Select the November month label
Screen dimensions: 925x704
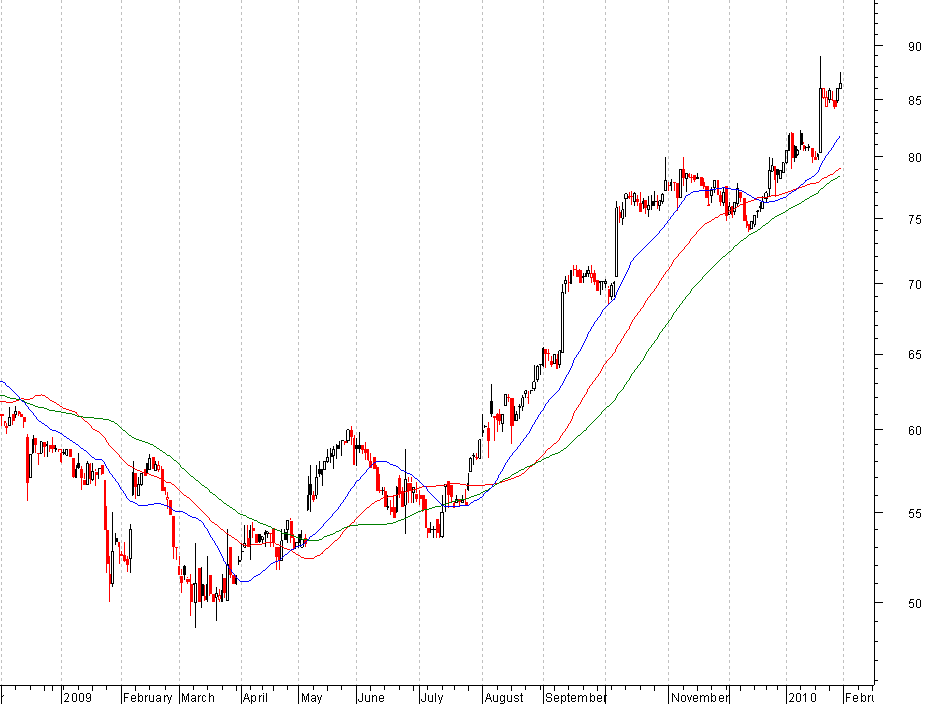pyautogui.click(x=700, y=698)
